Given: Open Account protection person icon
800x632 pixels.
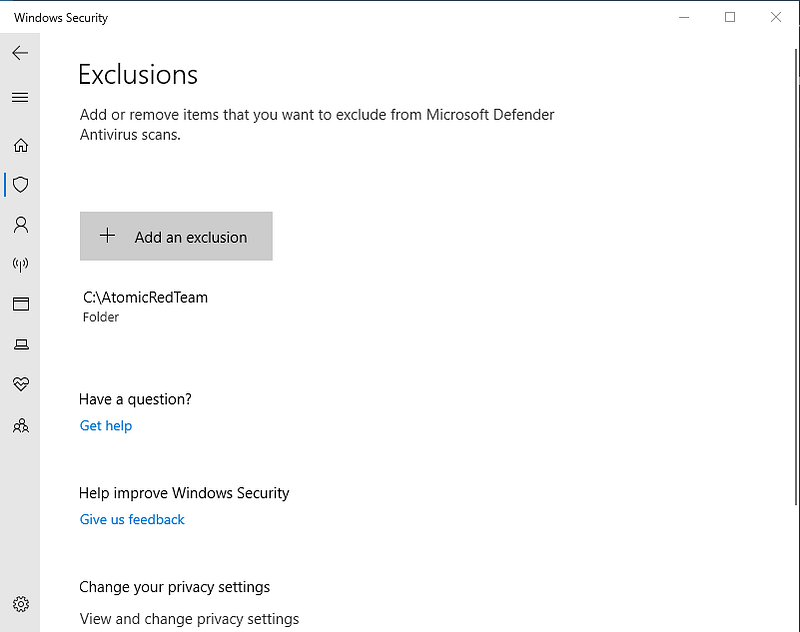Looking at the screenshot, I should 20,224.
